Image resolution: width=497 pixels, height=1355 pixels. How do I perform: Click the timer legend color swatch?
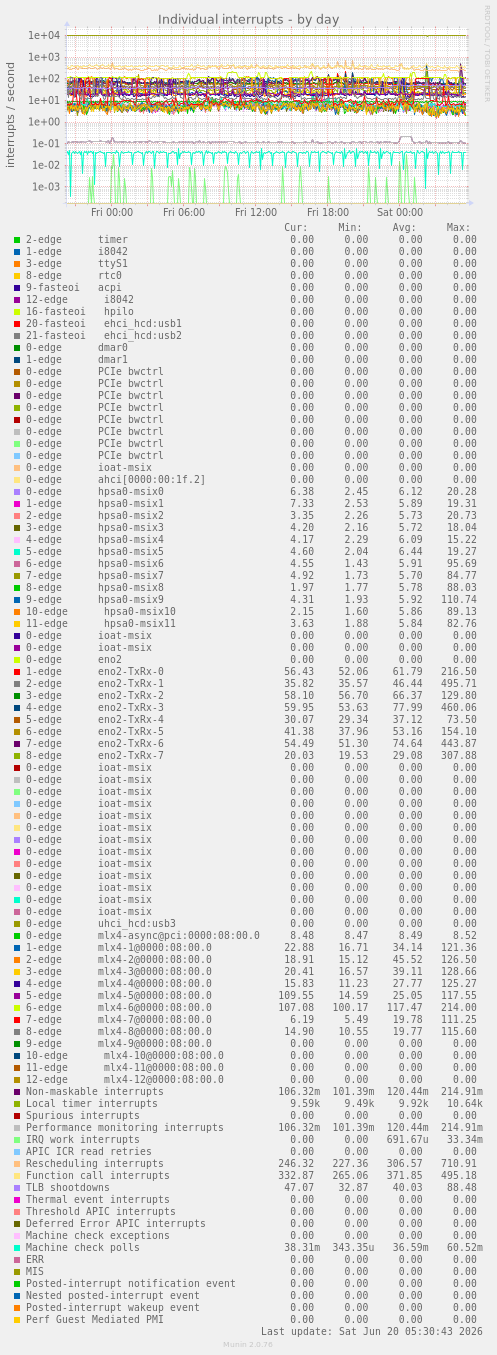(17, 240)
